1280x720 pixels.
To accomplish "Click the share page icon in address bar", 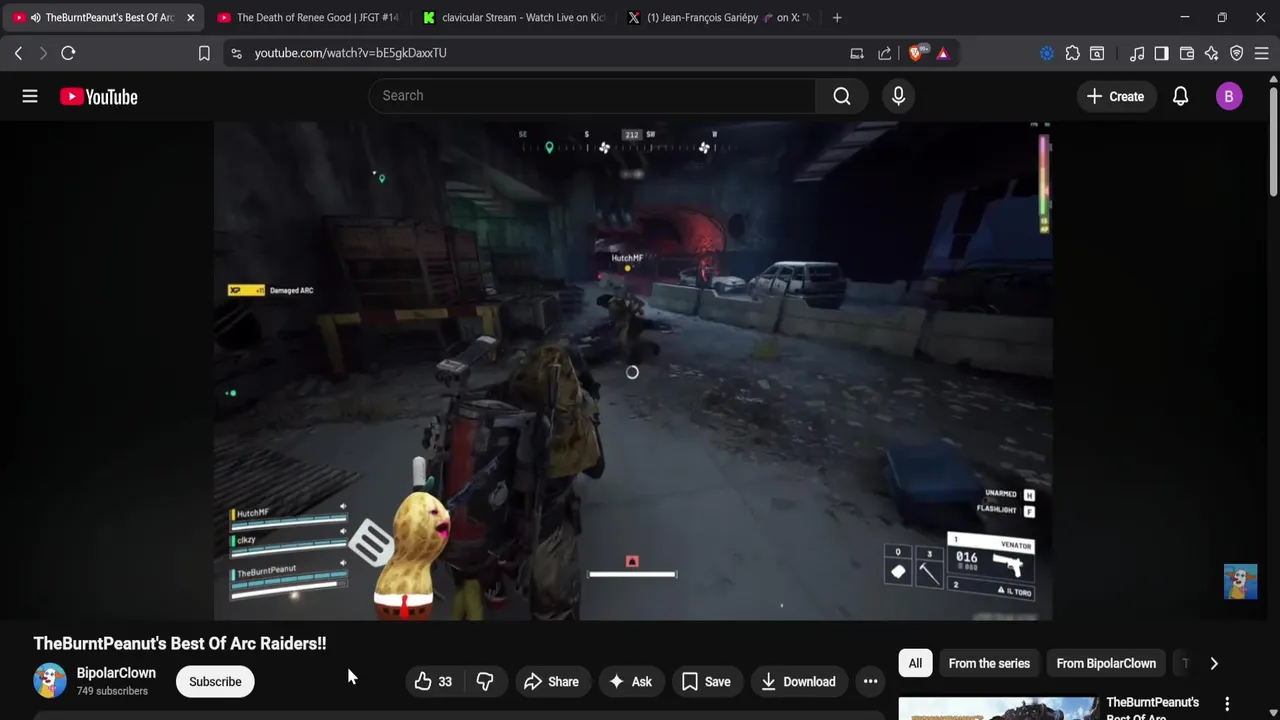I will pyautogui.click(x=884, y=53).
